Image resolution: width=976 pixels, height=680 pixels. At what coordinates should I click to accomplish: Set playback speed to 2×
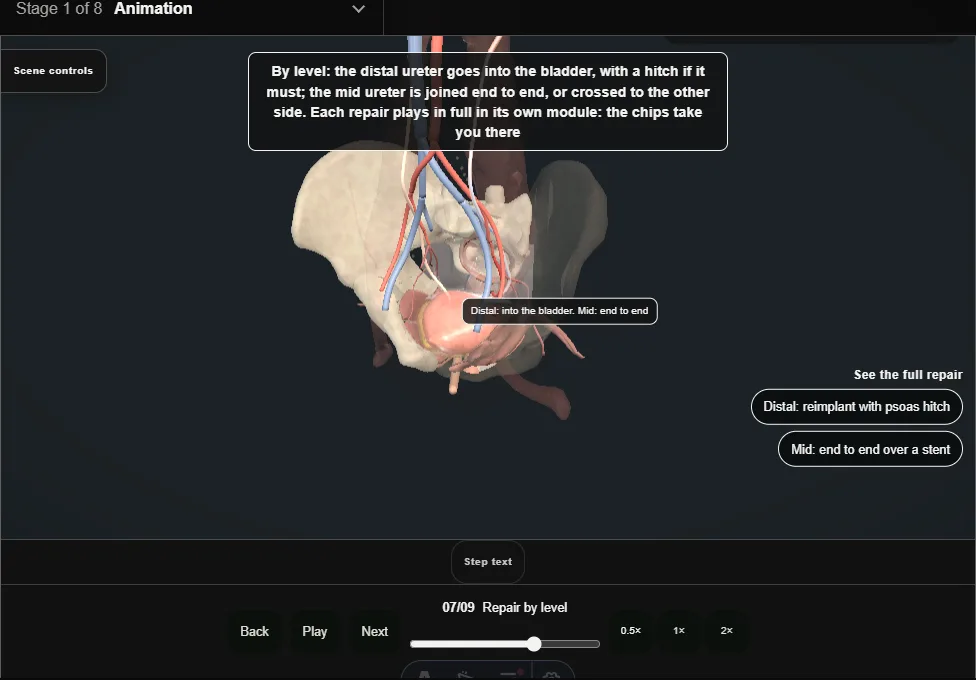726,631
